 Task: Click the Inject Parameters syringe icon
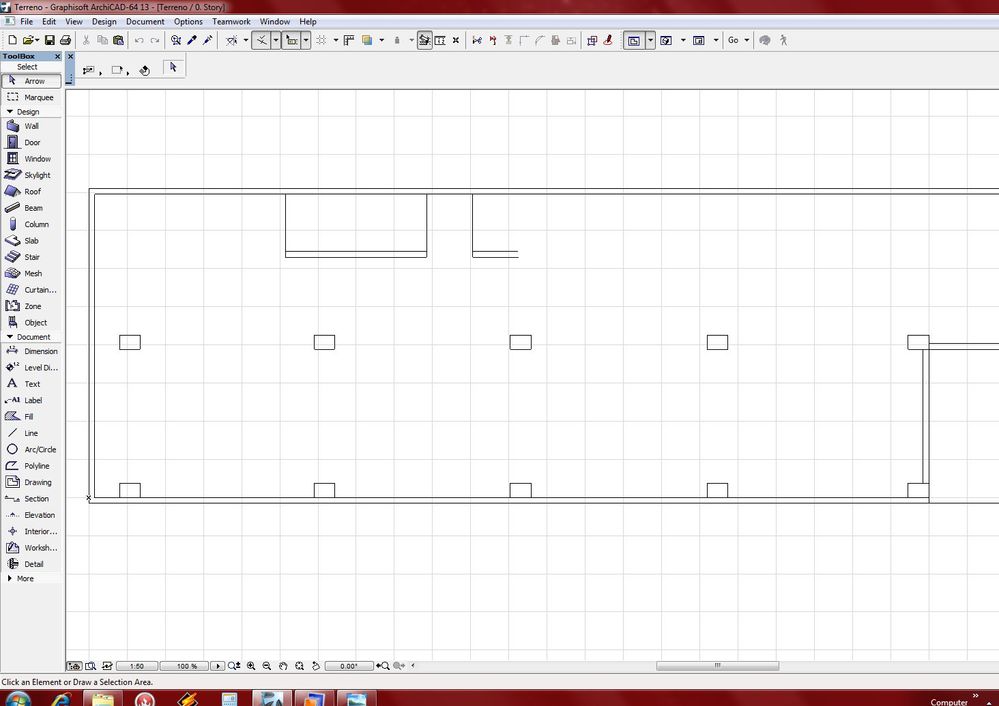(208, 40)
